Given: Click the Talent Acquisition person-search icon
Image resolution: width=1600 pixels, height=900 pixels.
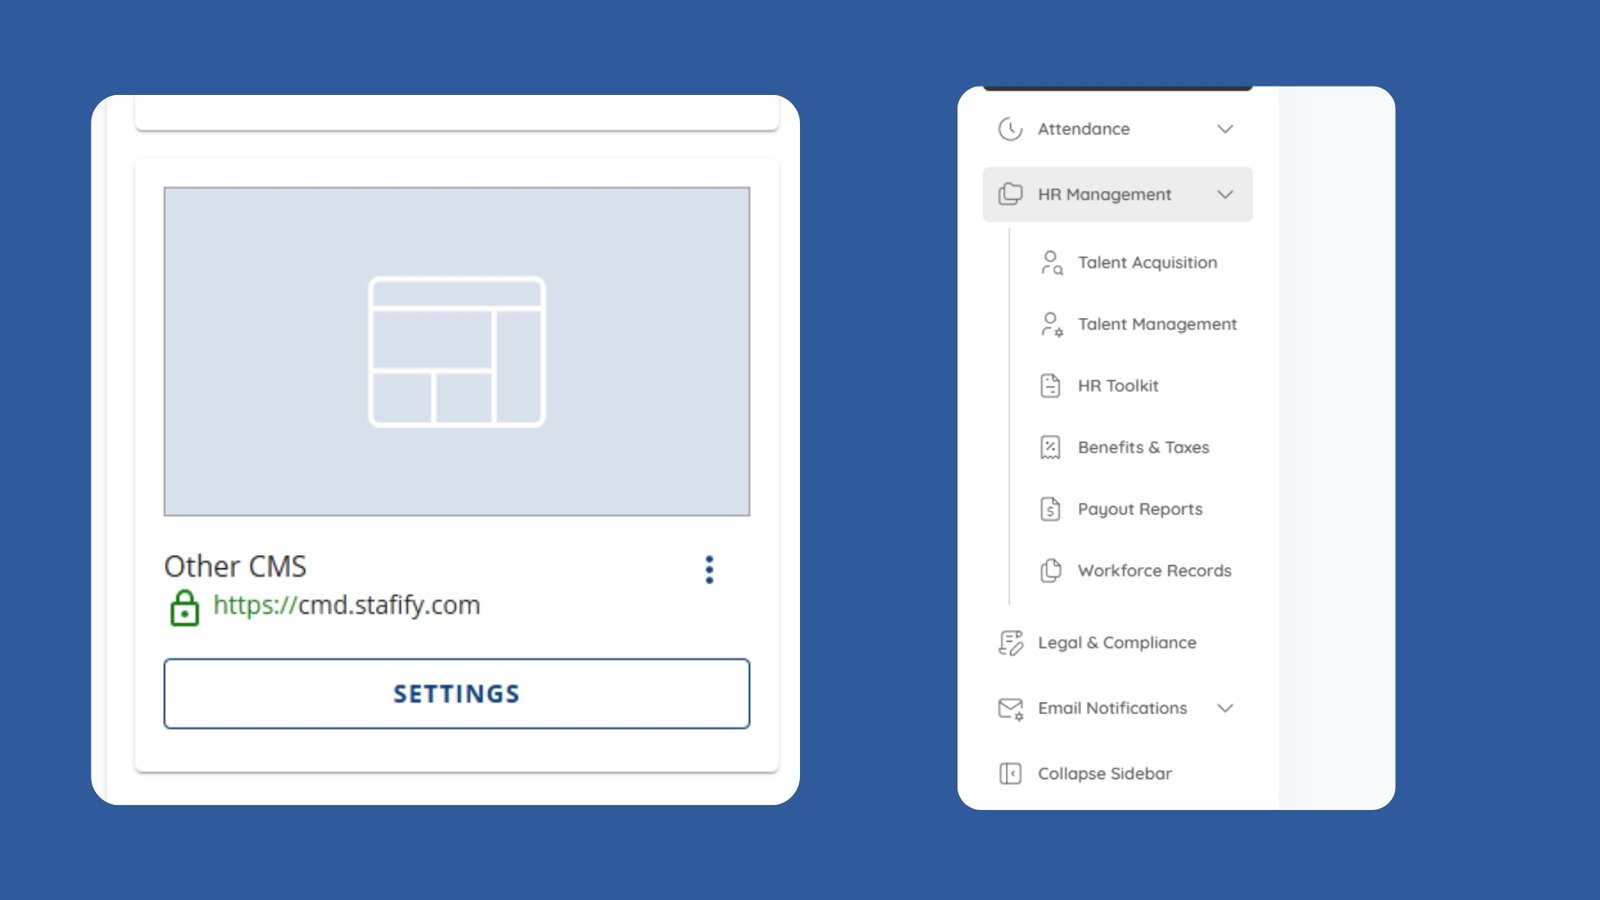Looking at the screenshot, I should [1051, 263].
